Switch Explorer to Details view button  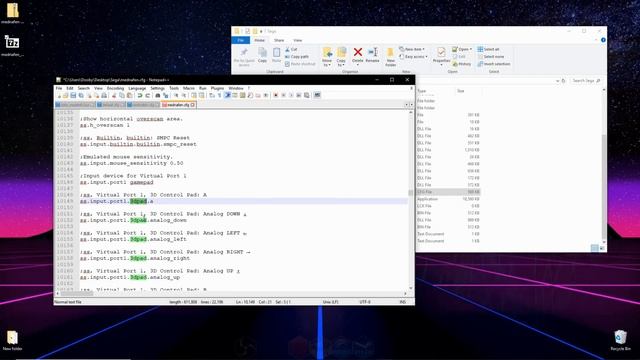click(x=595, y=248)
